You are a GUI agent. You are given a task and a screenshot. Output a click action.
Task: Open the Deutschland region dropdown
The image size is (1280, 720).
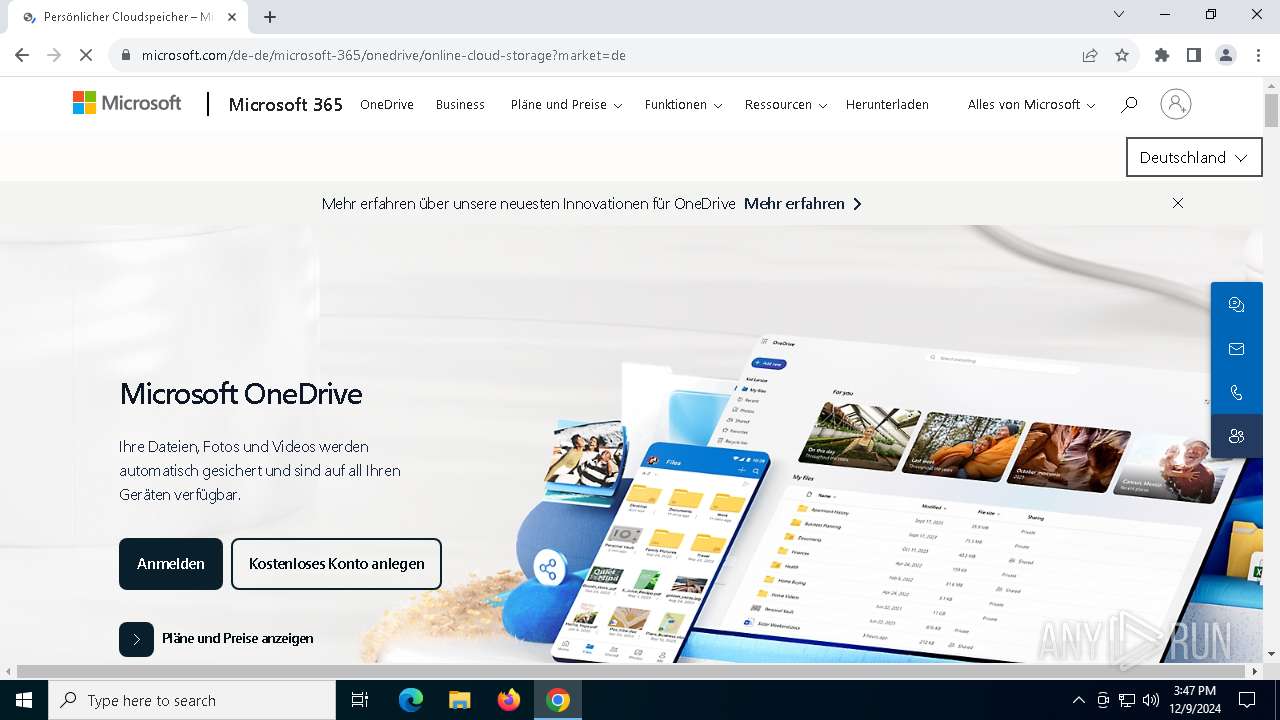[1194, 157]
